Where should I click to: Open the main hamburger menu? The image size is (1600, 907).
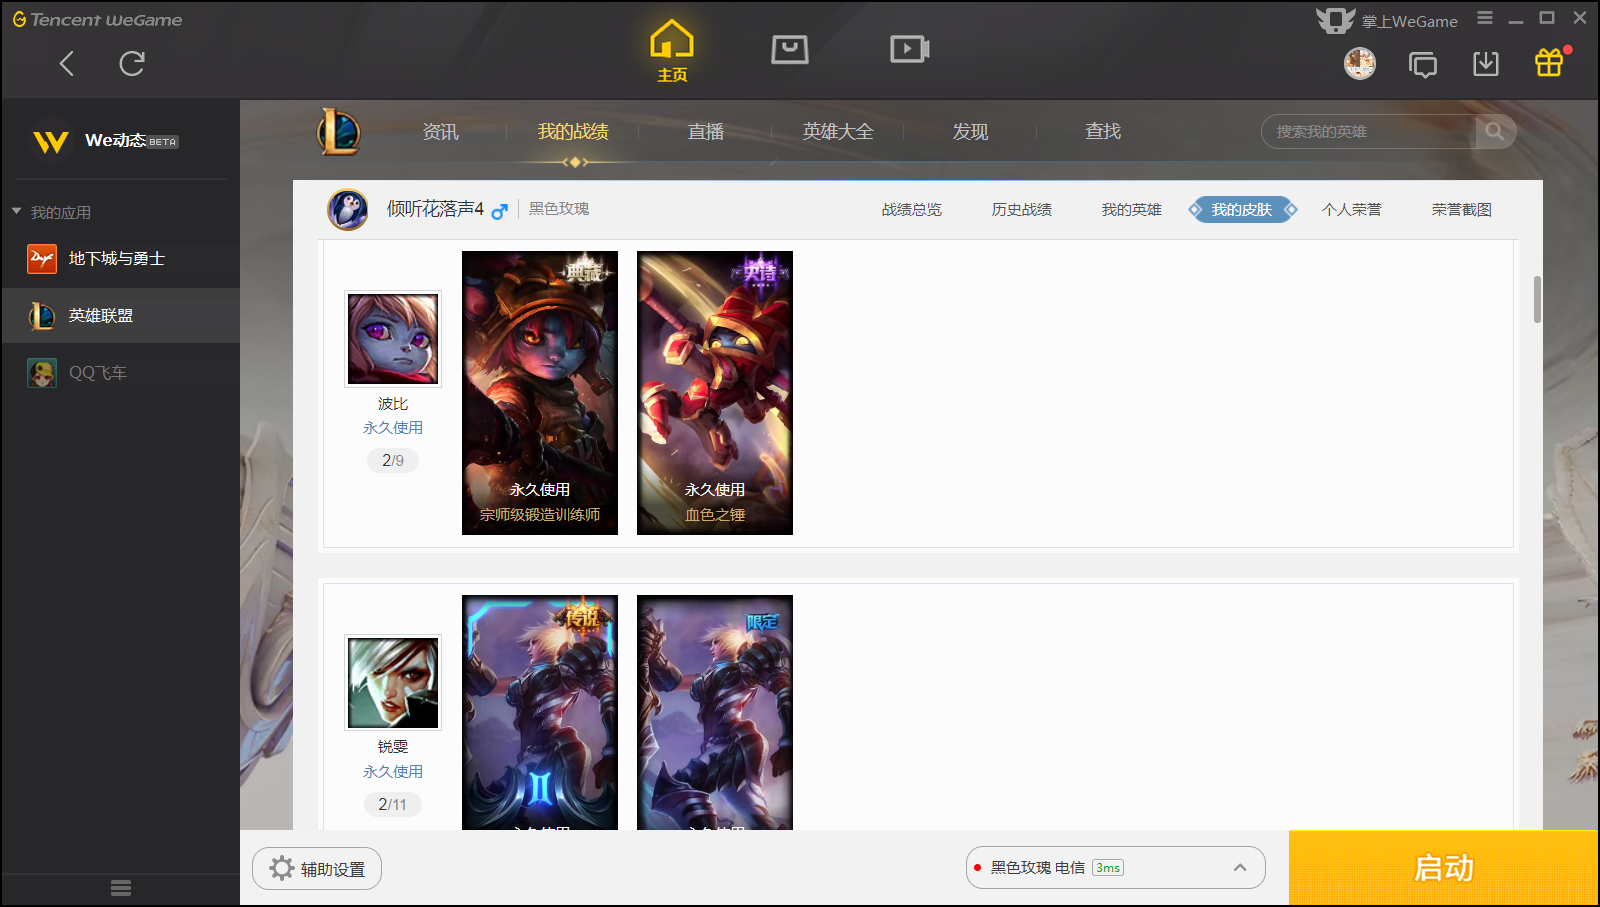tap(1485, 18)
